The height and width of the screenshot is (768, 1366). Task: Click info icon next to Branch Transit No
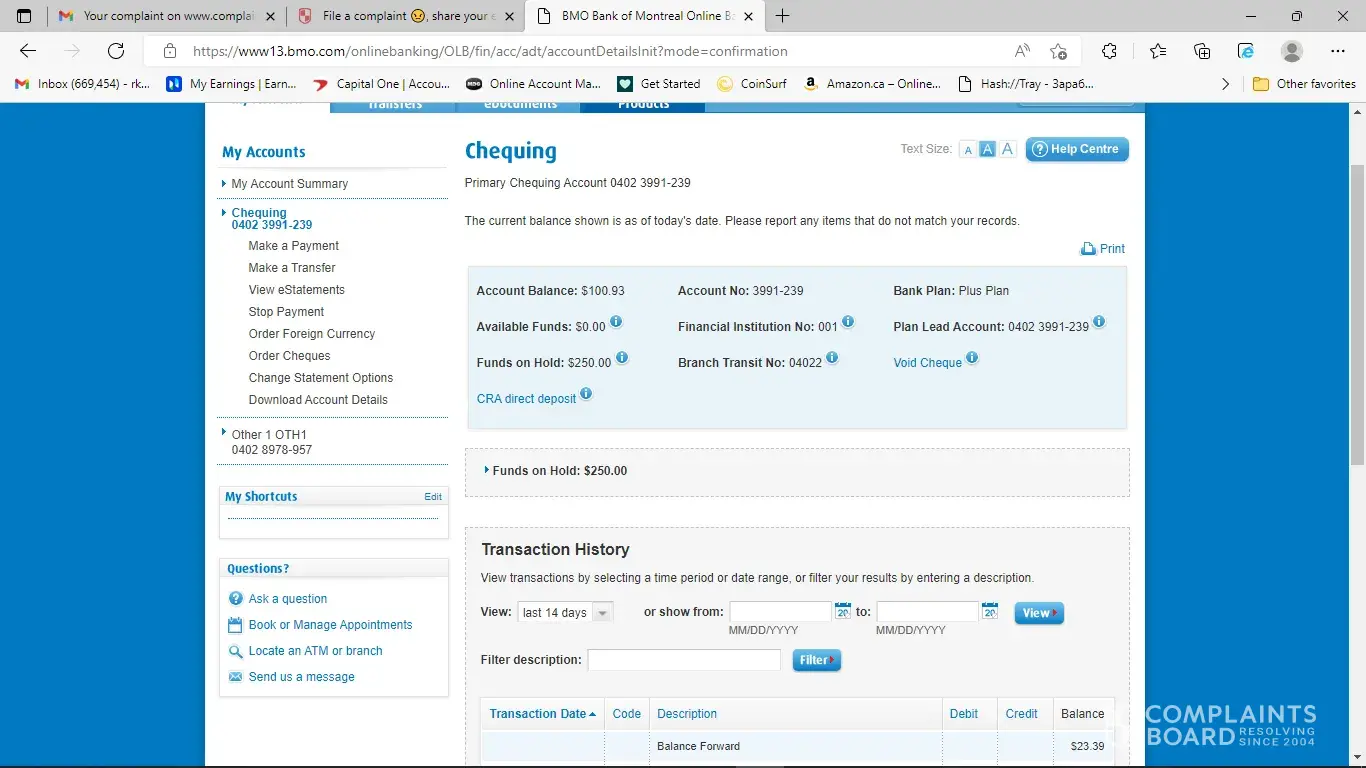click(x=832, y=358)
